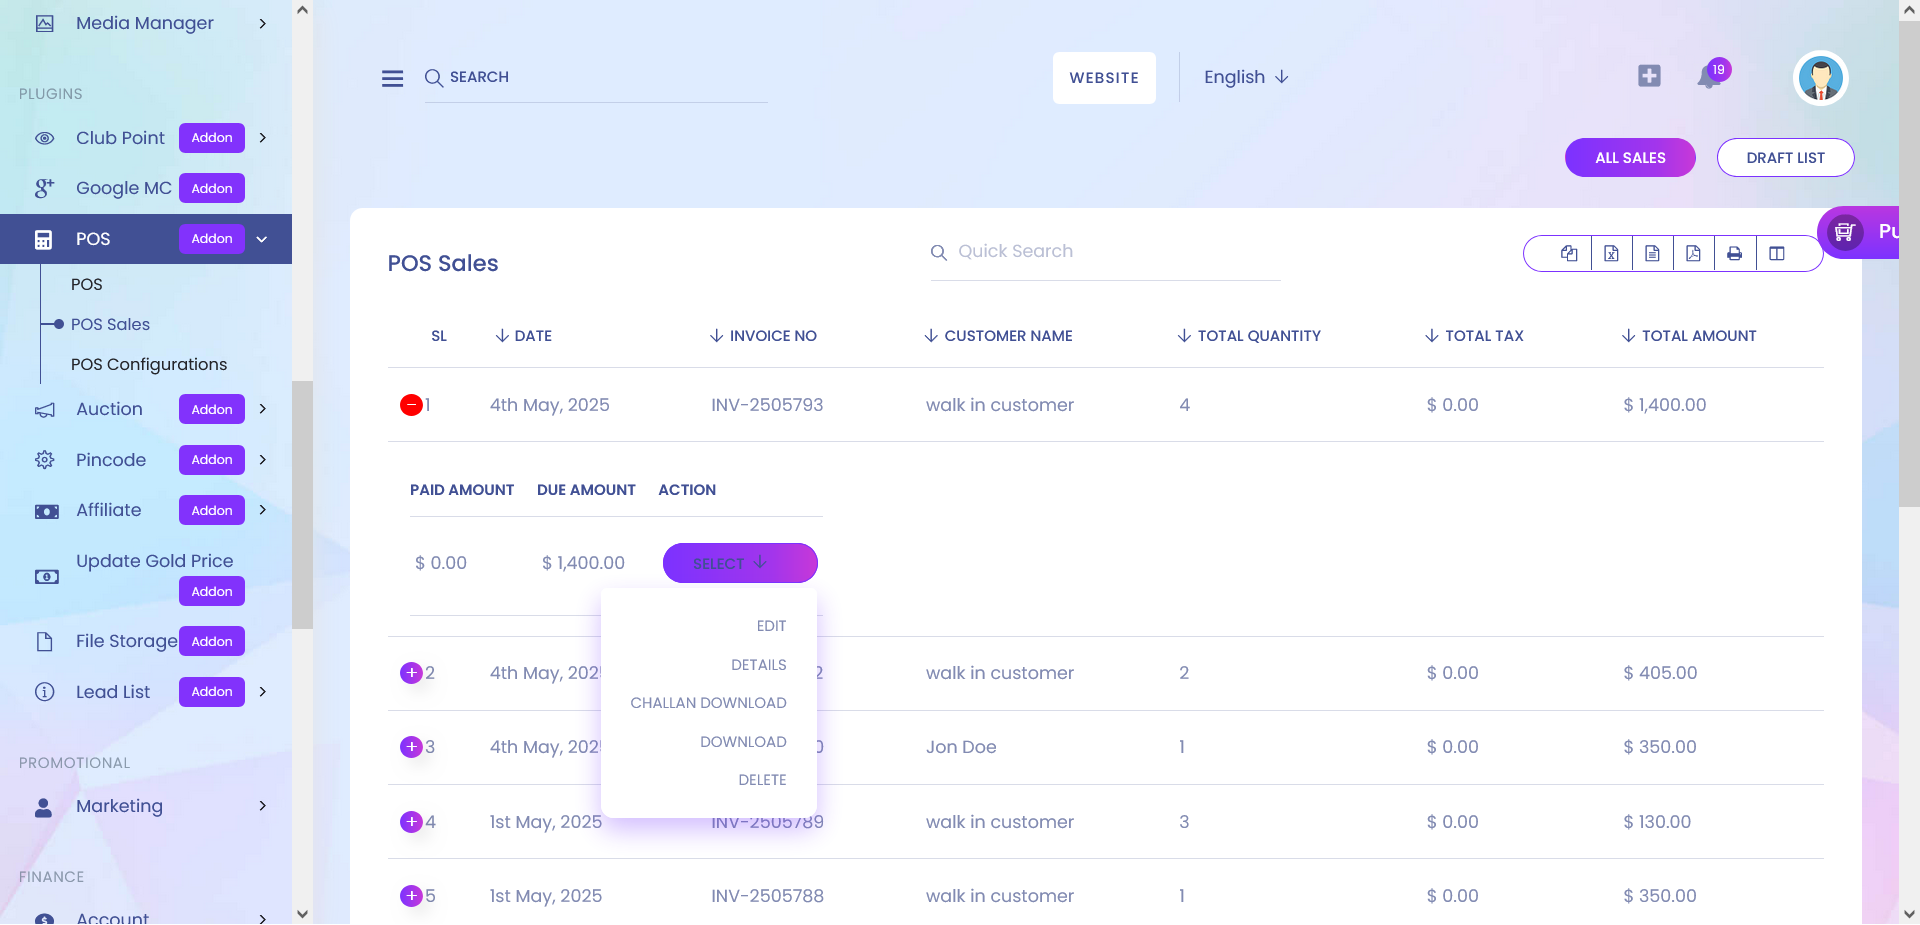
Task: Copy table data with the copy icon
Action: coord(1569,253)
